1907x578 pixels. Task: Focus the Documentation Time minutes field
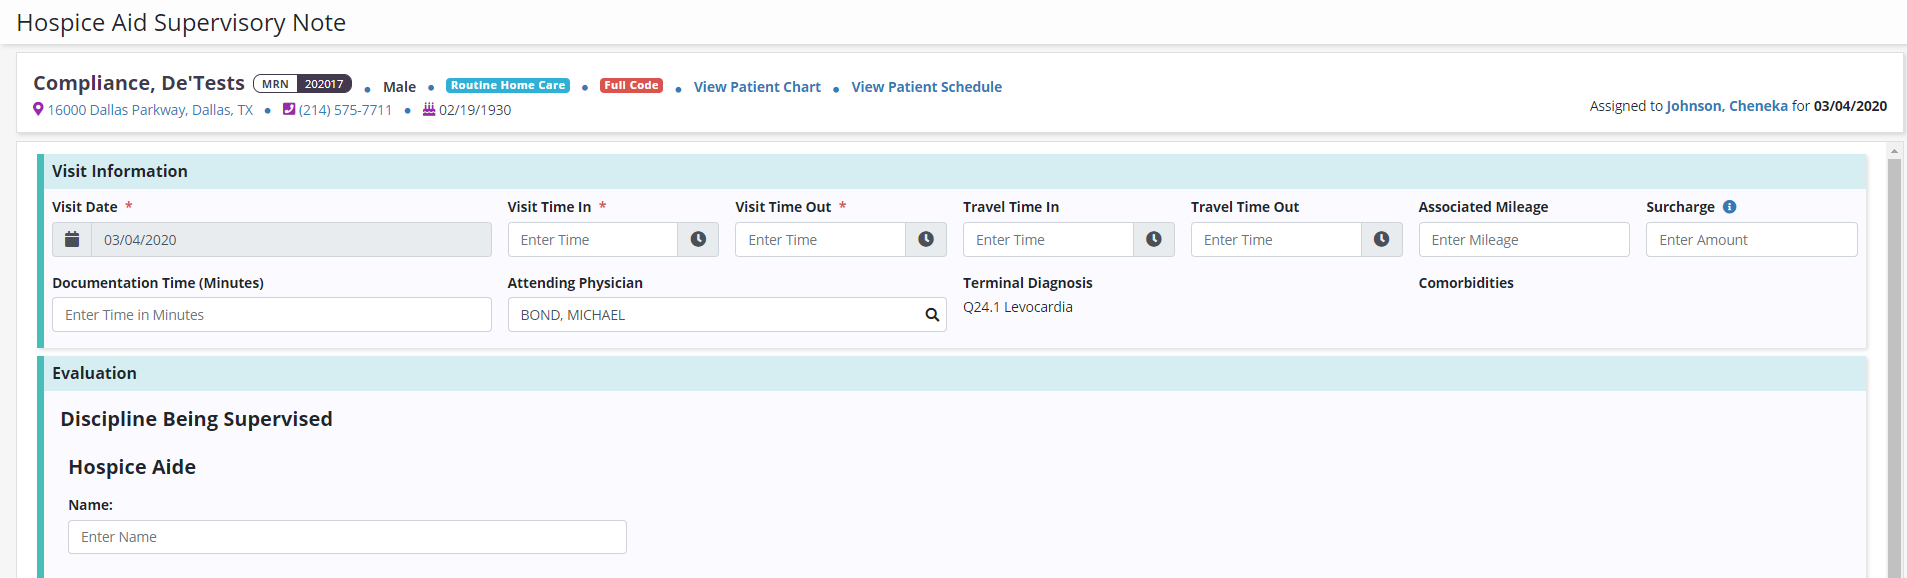click(x=271, y=315)
